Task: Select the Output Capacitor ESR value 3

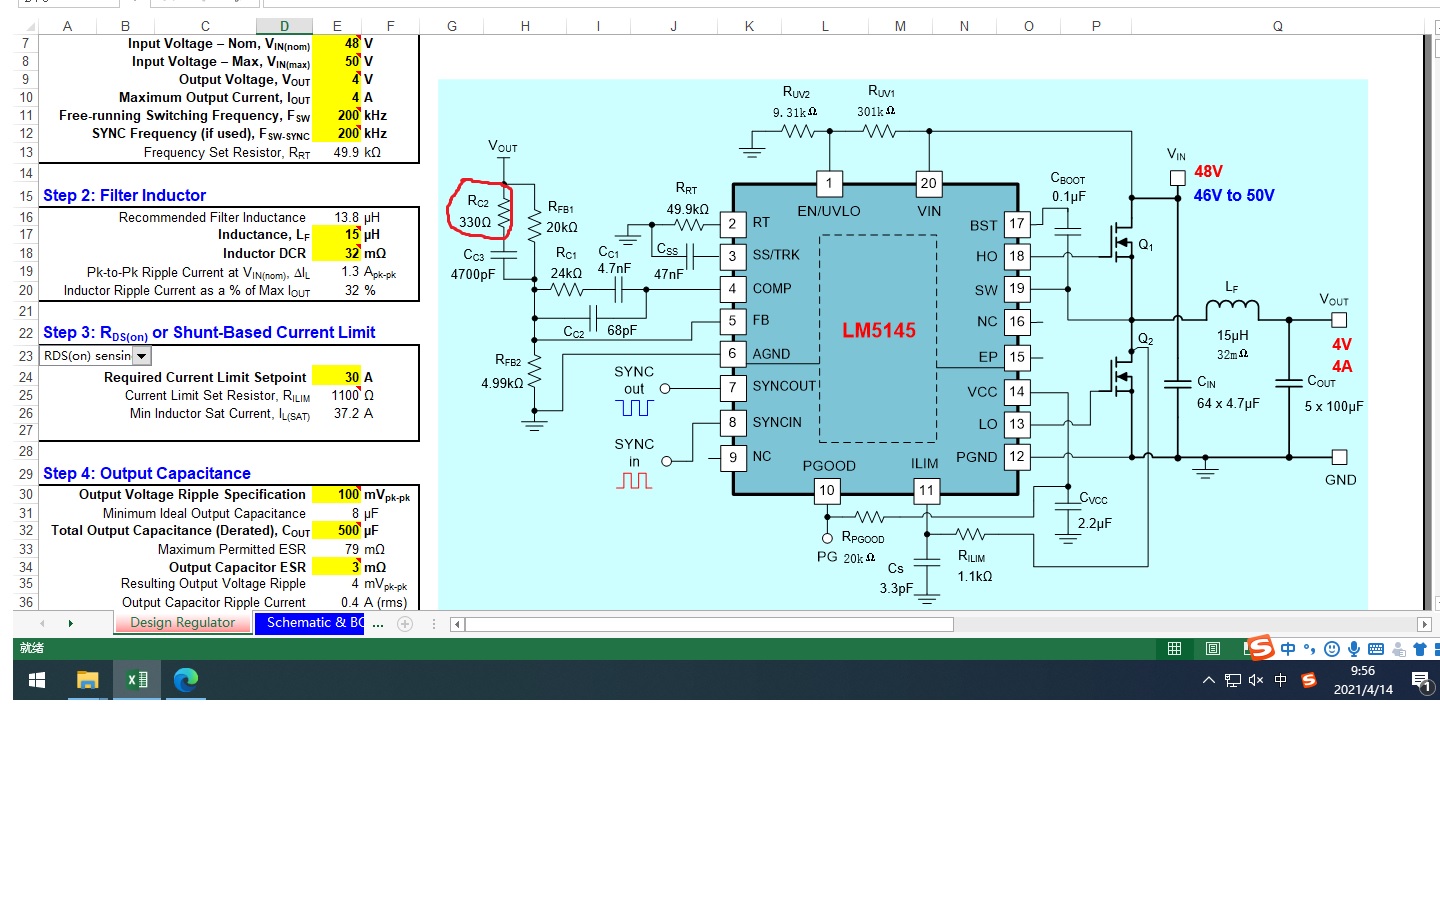Action: 337,567
